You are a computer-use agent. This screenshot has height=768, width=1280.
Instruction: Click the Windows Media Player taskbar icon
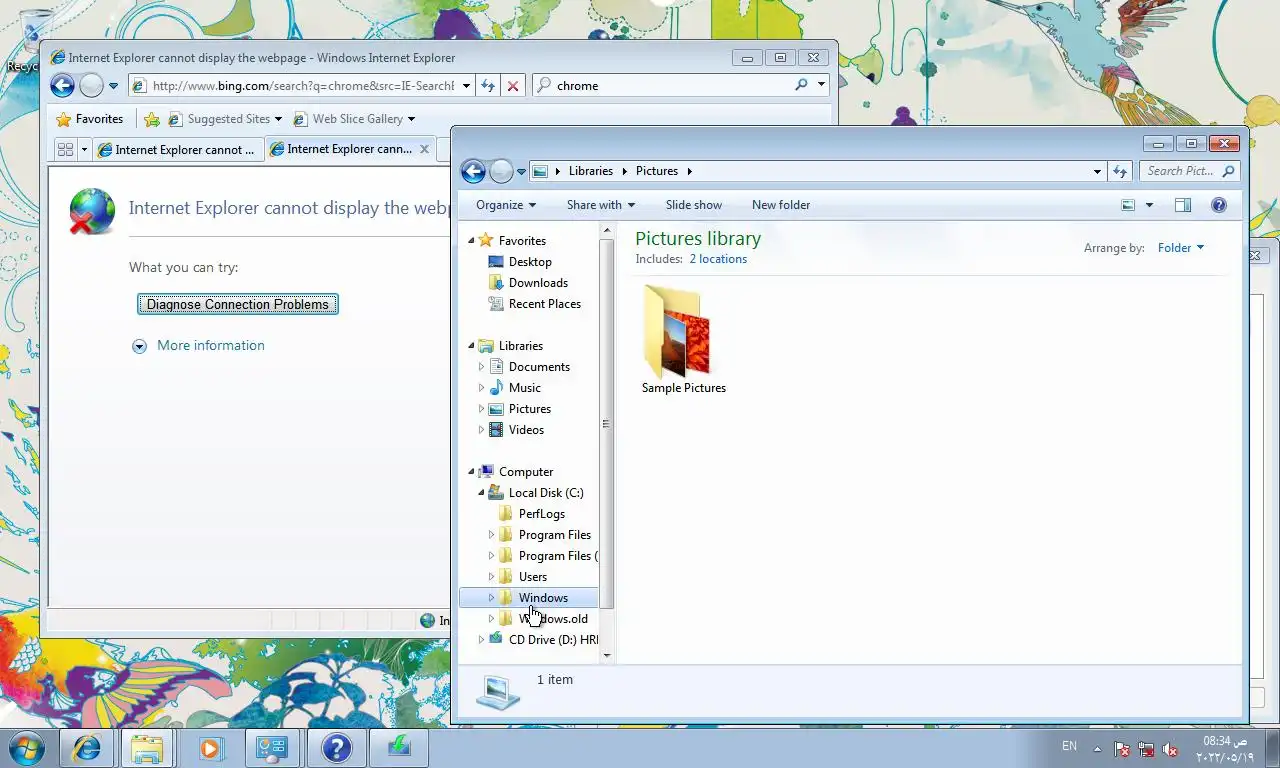(x=210, y=748)
